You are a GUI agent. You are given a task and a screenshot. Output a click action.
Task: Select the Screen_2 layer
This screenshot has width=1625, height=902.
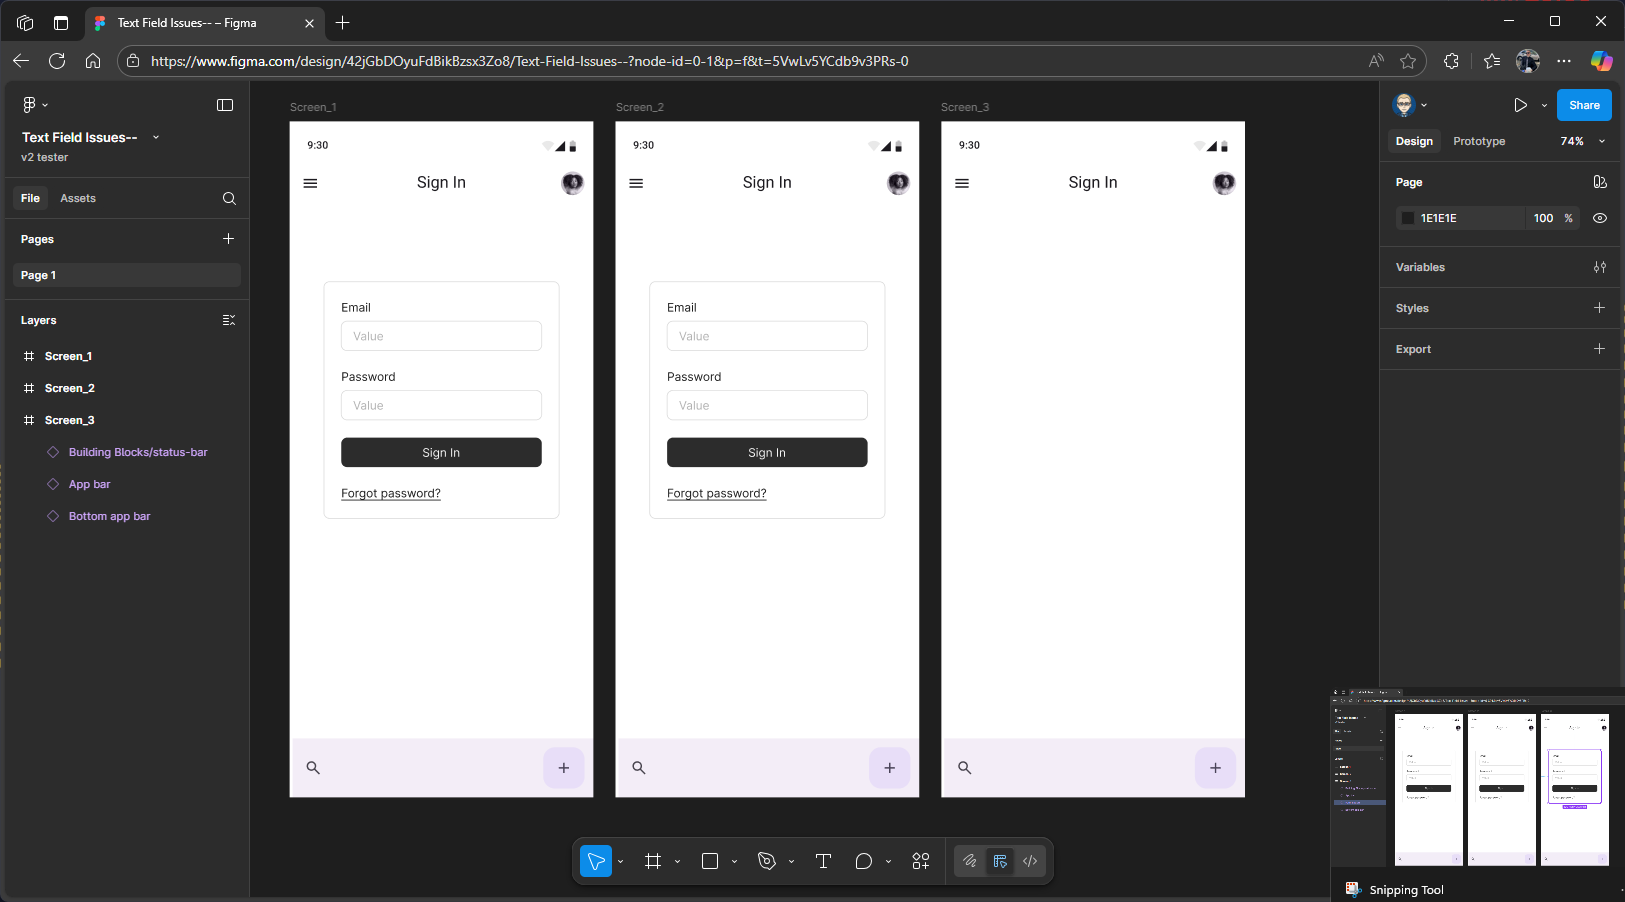coord(70,388)
